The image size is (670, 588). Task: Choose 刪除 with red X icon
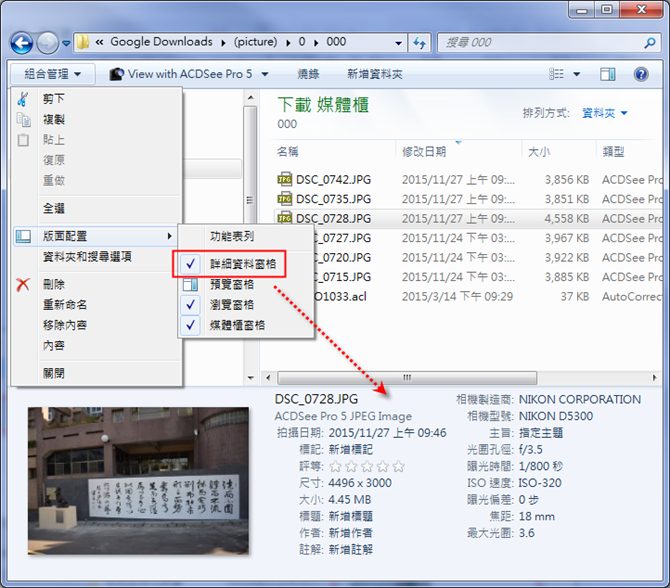click(x=96, y=284)
